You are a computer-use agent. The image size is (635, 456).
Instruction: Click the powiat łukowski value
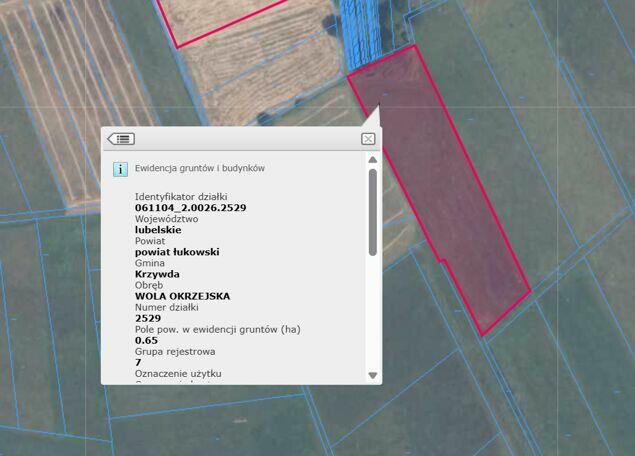177,252
